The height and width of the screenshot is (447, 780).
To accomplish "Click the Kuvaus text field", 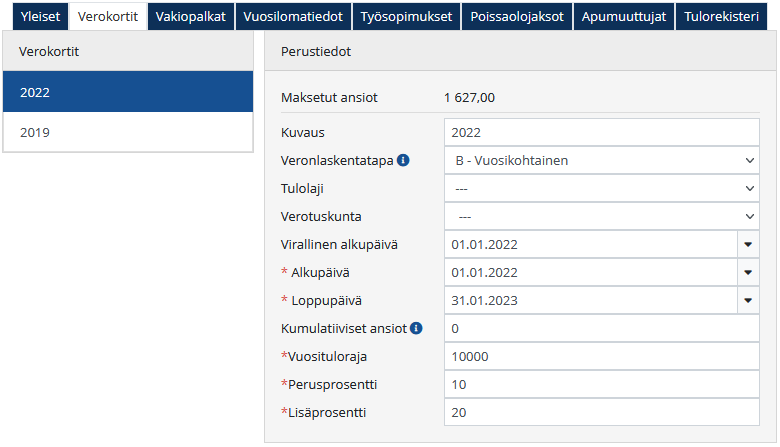I will (x=600, y=132).
